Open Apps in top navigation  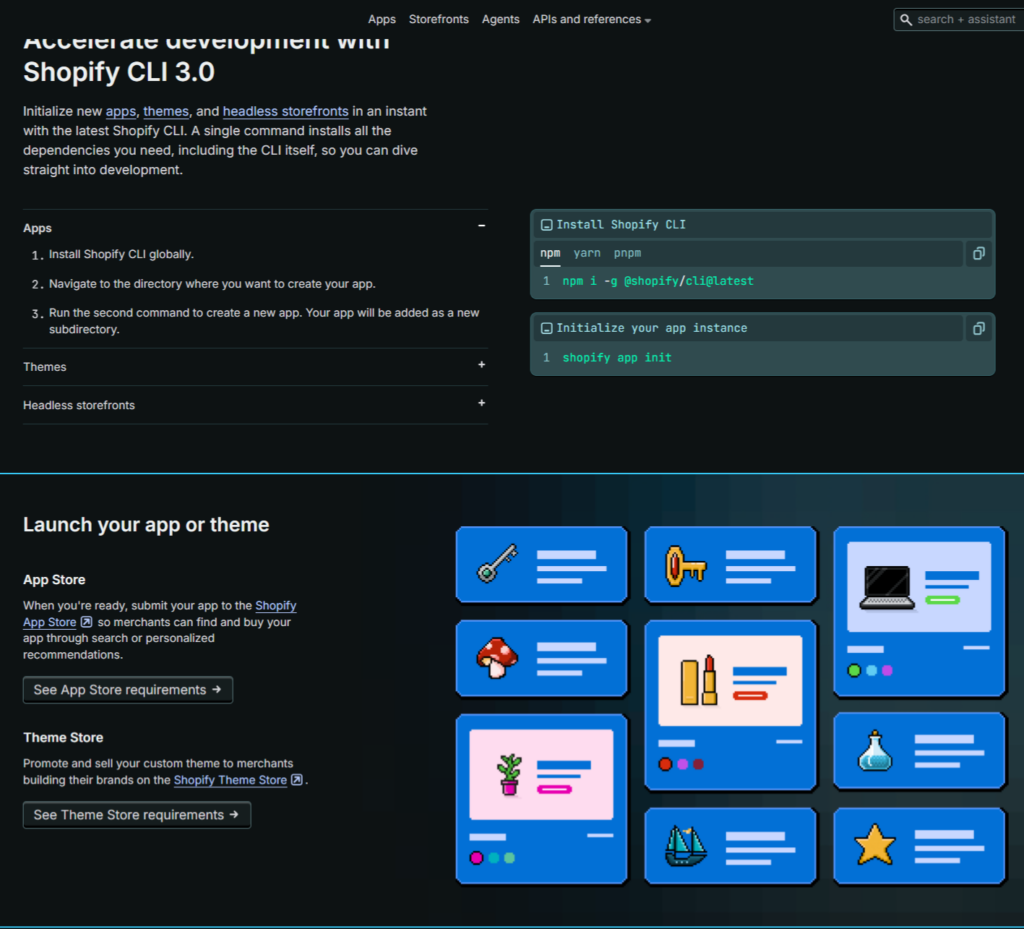(x=381, y=20)
